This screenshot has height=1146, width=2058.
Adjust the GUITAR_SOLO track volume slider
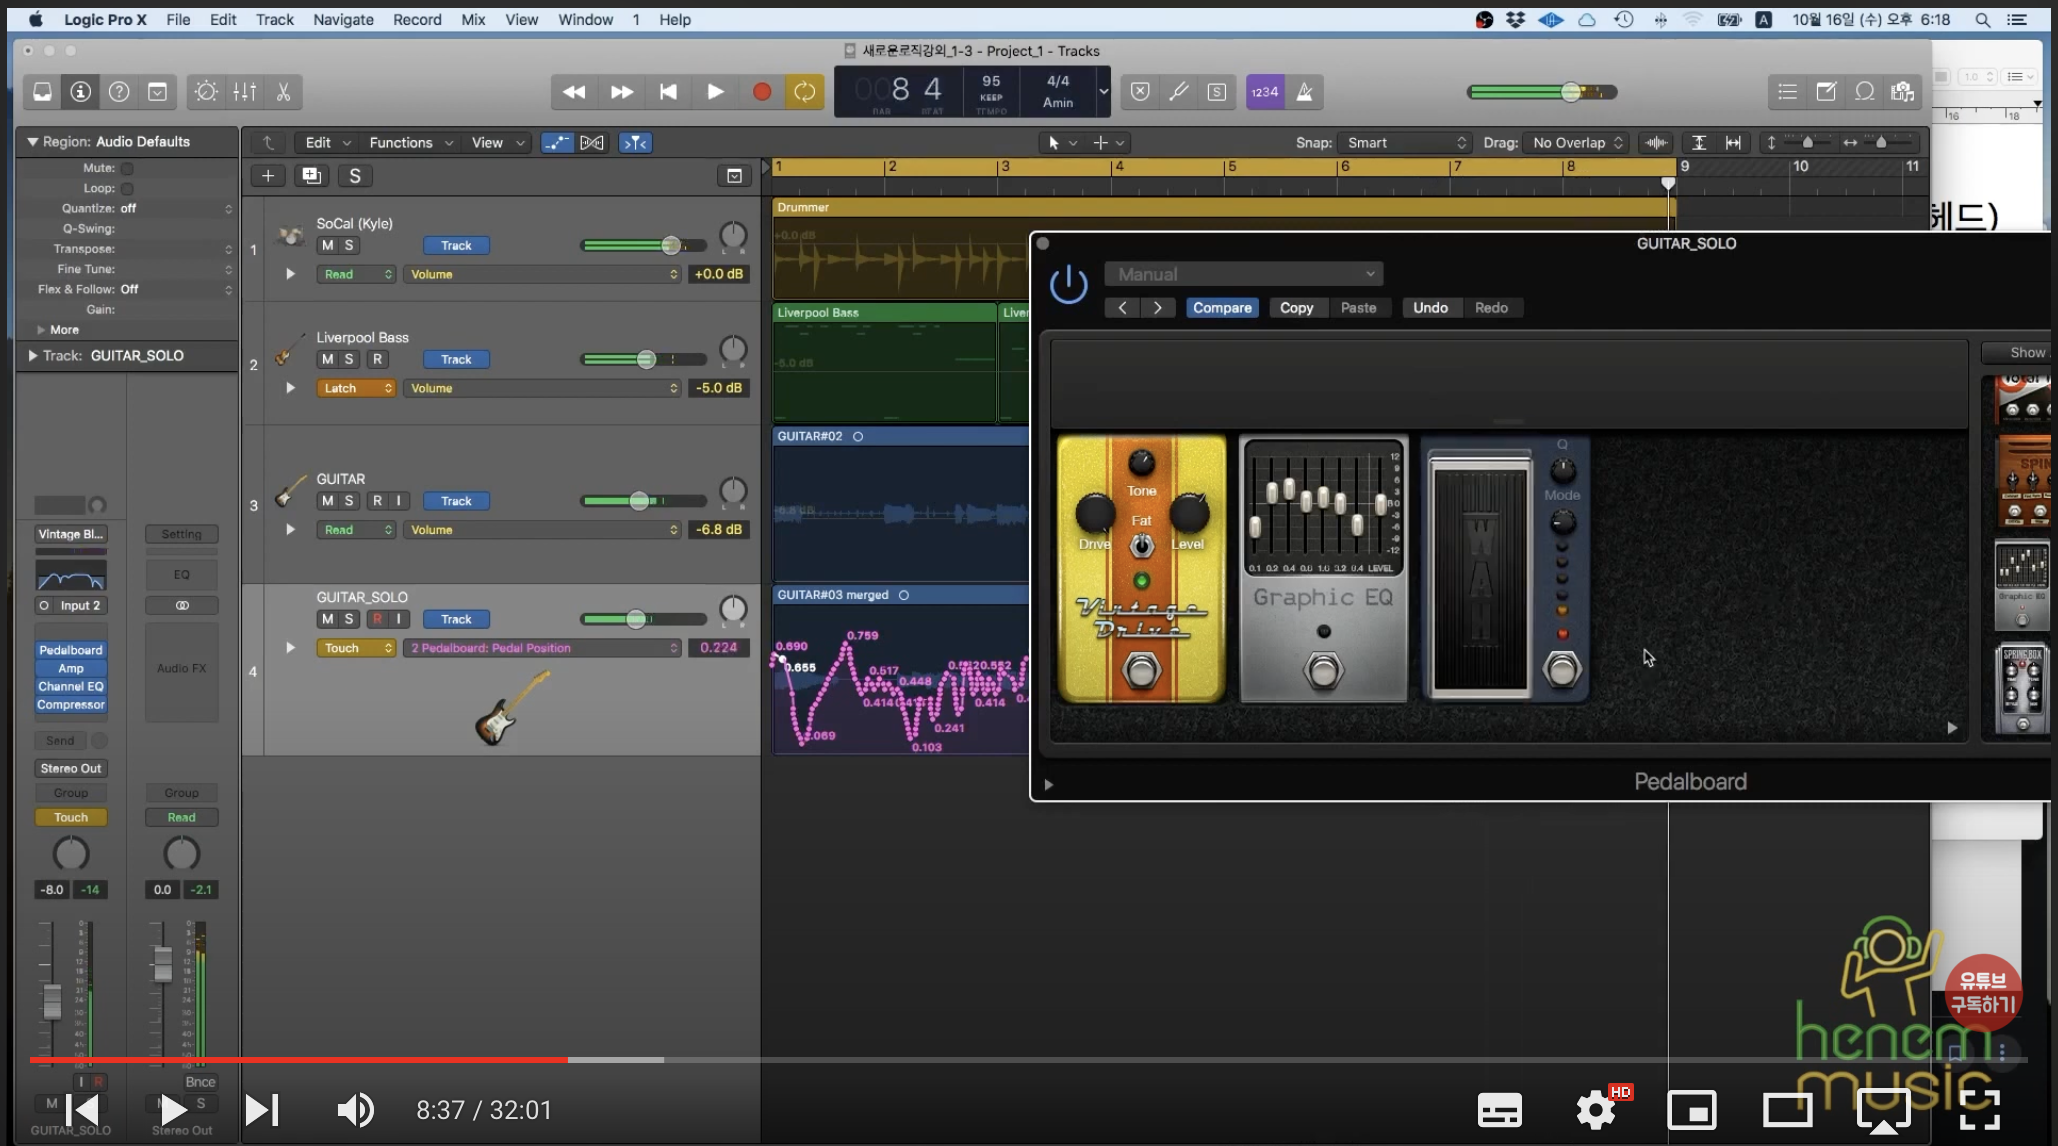(636, 619)
